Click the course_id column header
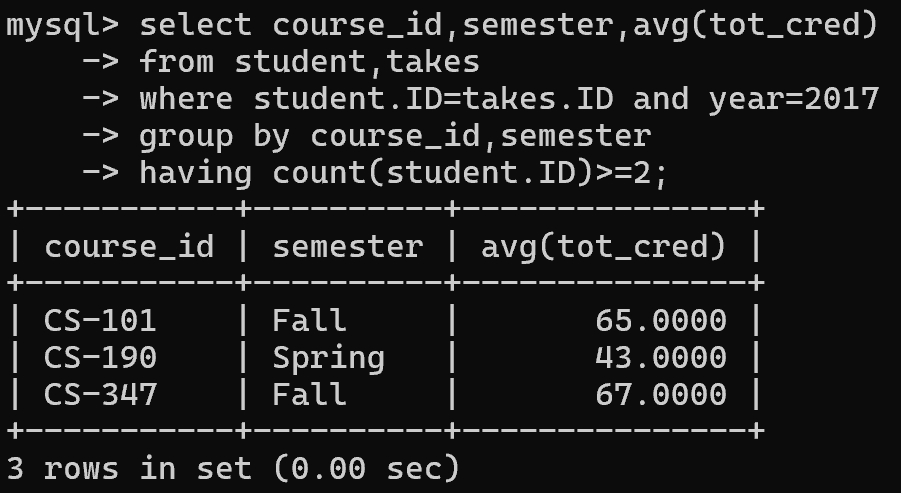 tap(128, 246)
